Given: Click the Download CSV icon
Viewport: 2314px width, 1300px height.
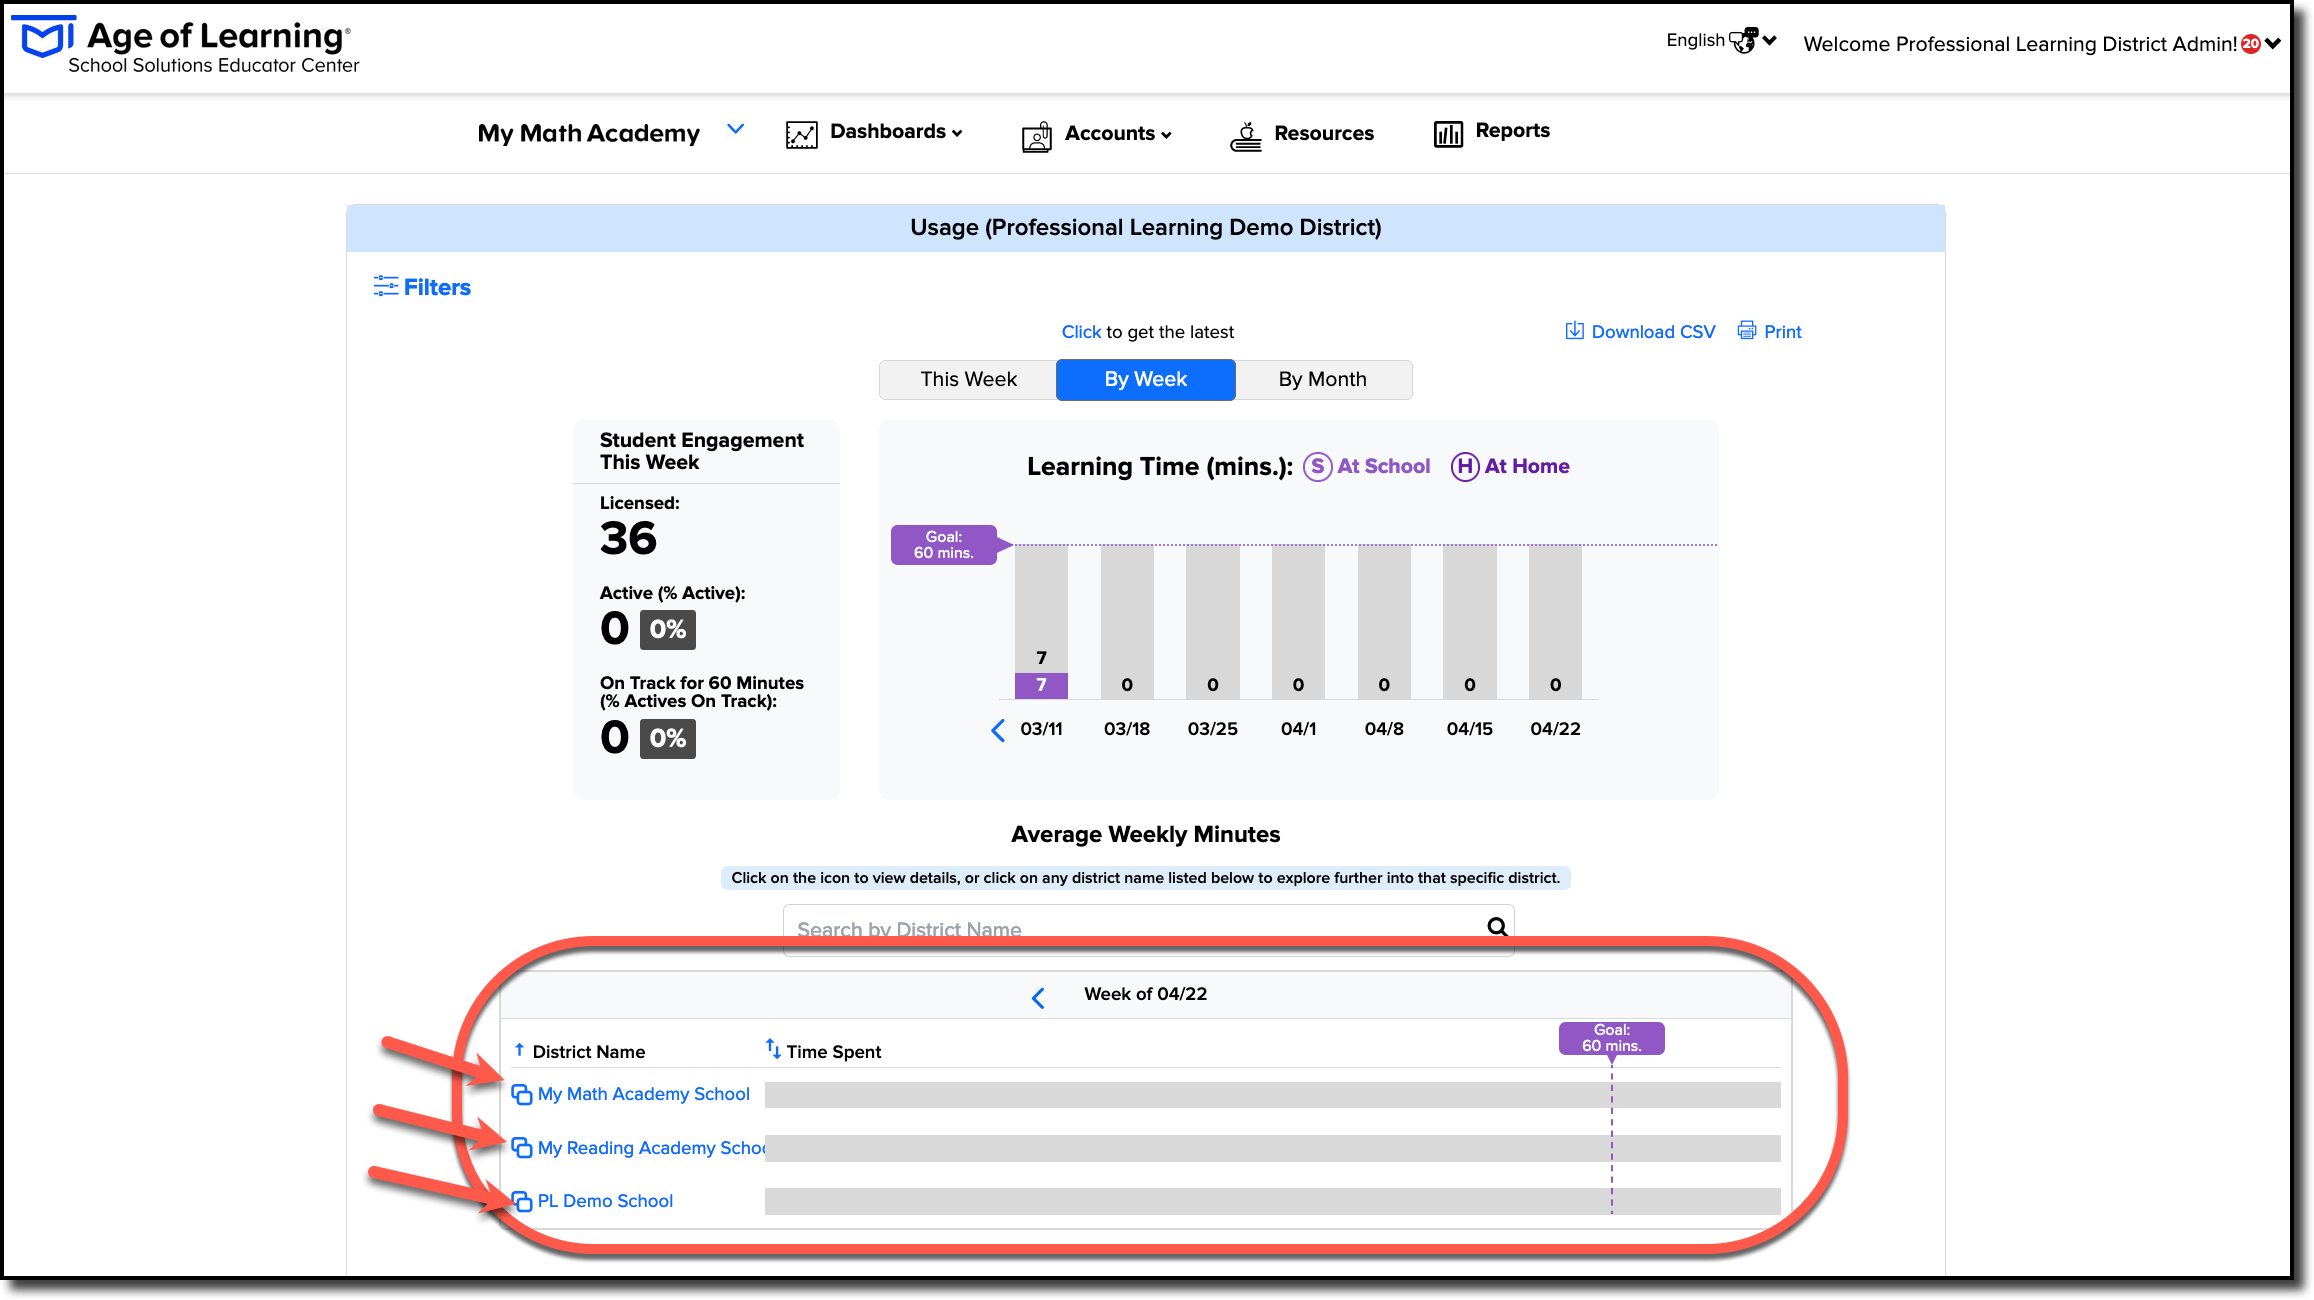Looking at the screenshot, I should (x=1574, y=330).
